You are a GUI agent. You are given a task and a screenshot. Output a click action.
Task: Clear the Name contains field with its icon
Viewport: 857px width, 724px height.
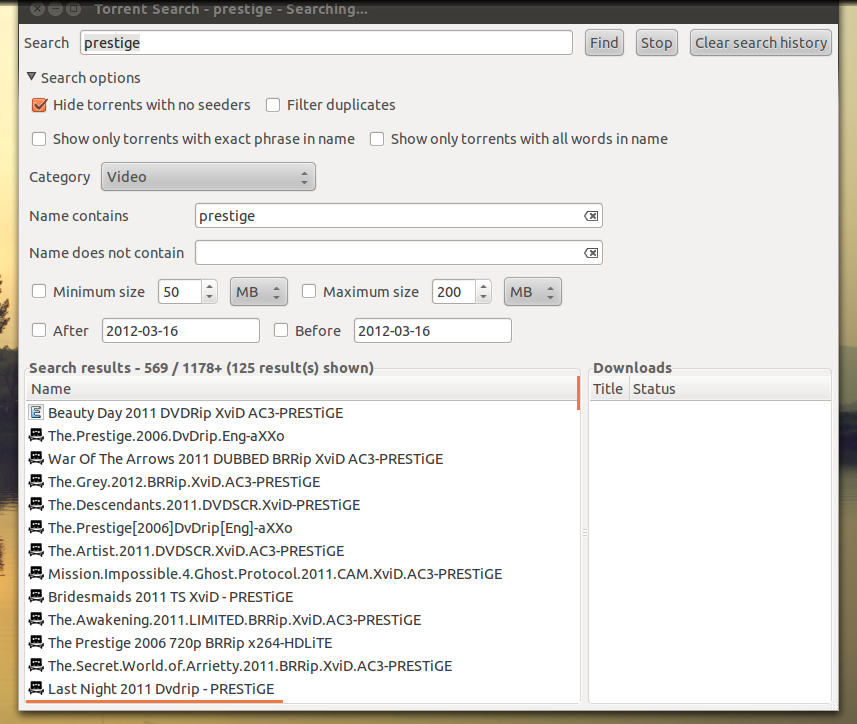(x=591, y=216)
